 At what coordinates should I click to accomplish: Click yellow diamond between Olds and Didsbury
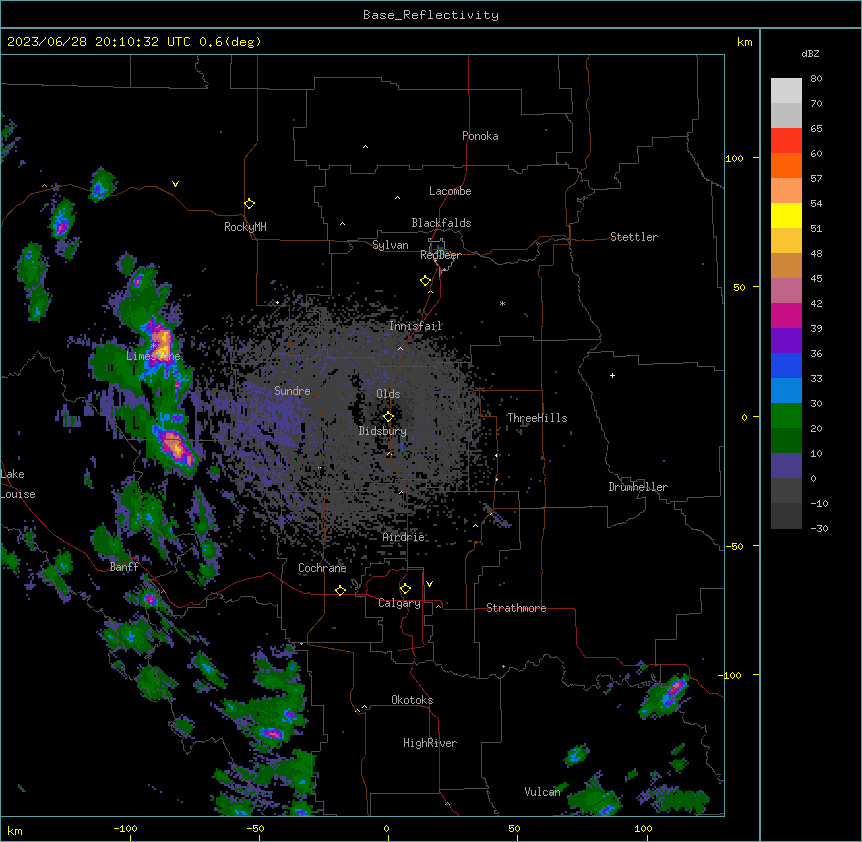tap(388, 417)
